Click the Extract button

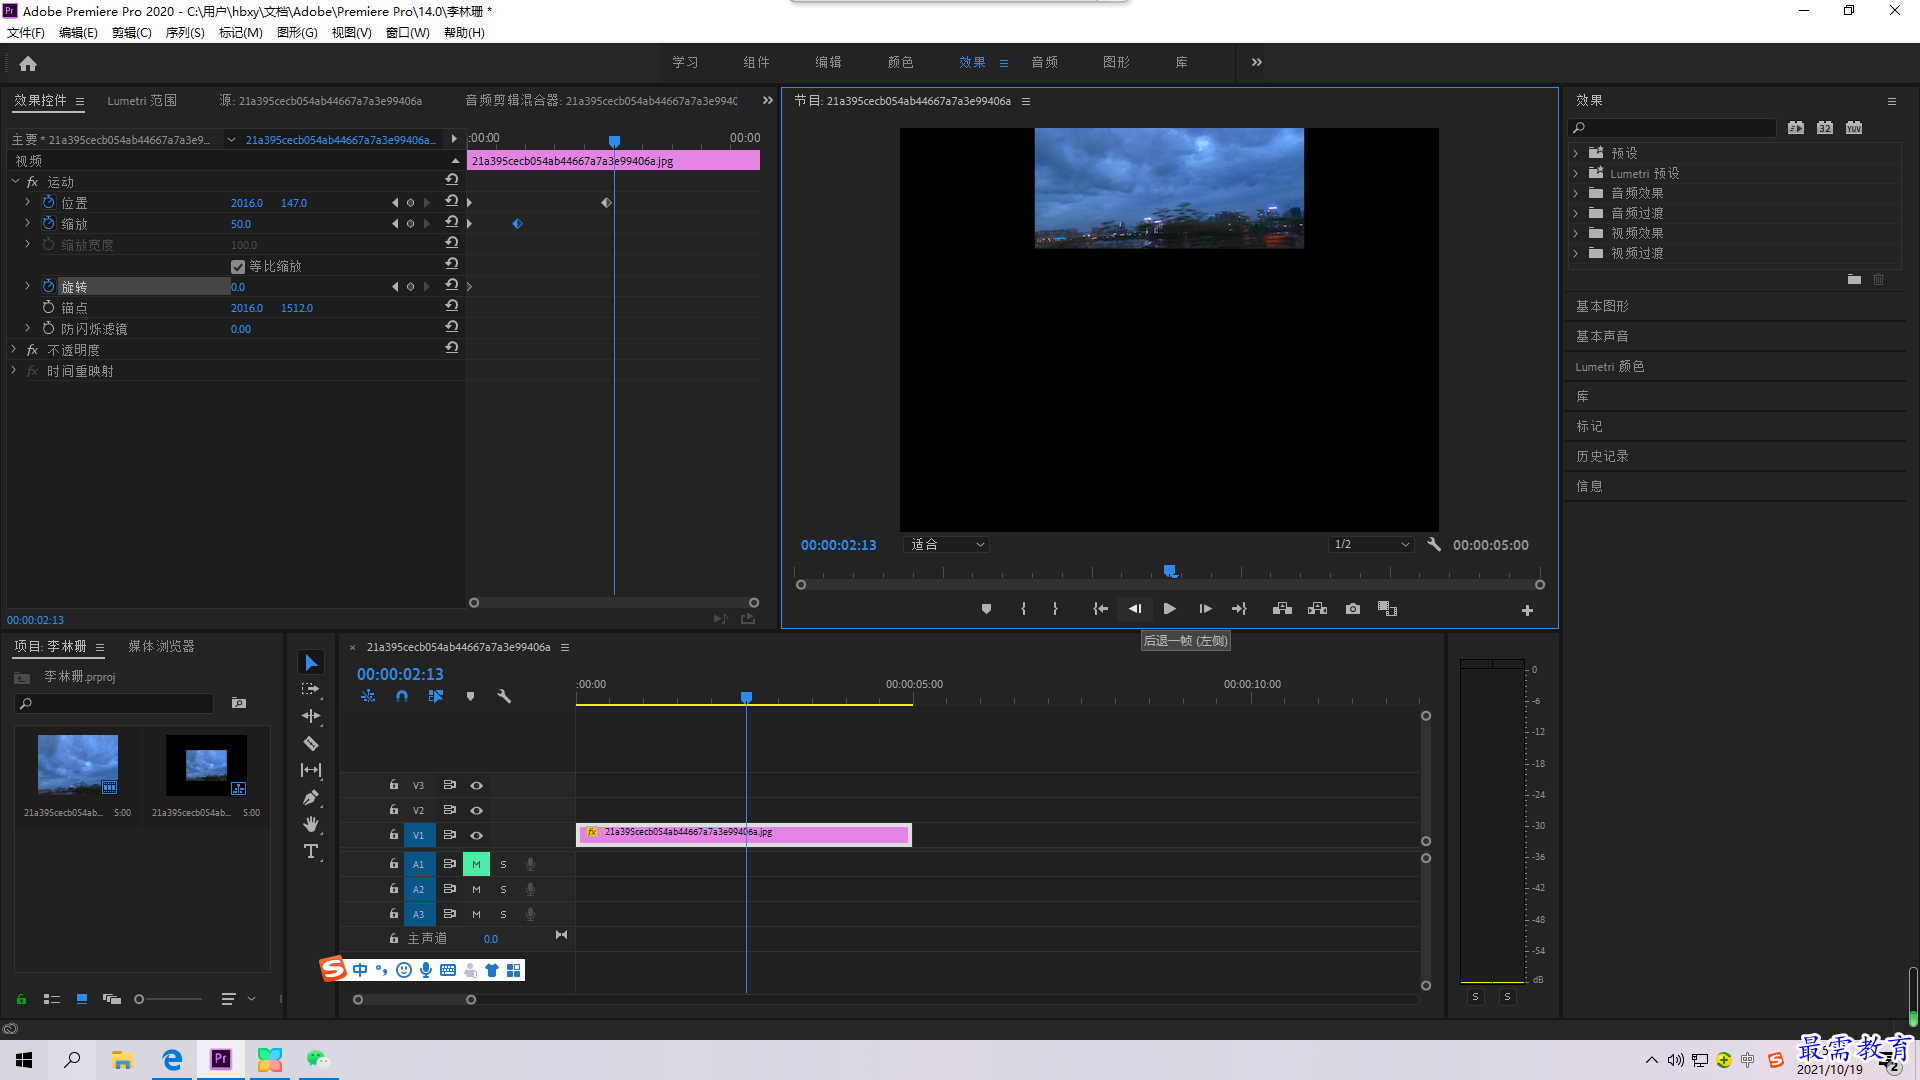1317,609
